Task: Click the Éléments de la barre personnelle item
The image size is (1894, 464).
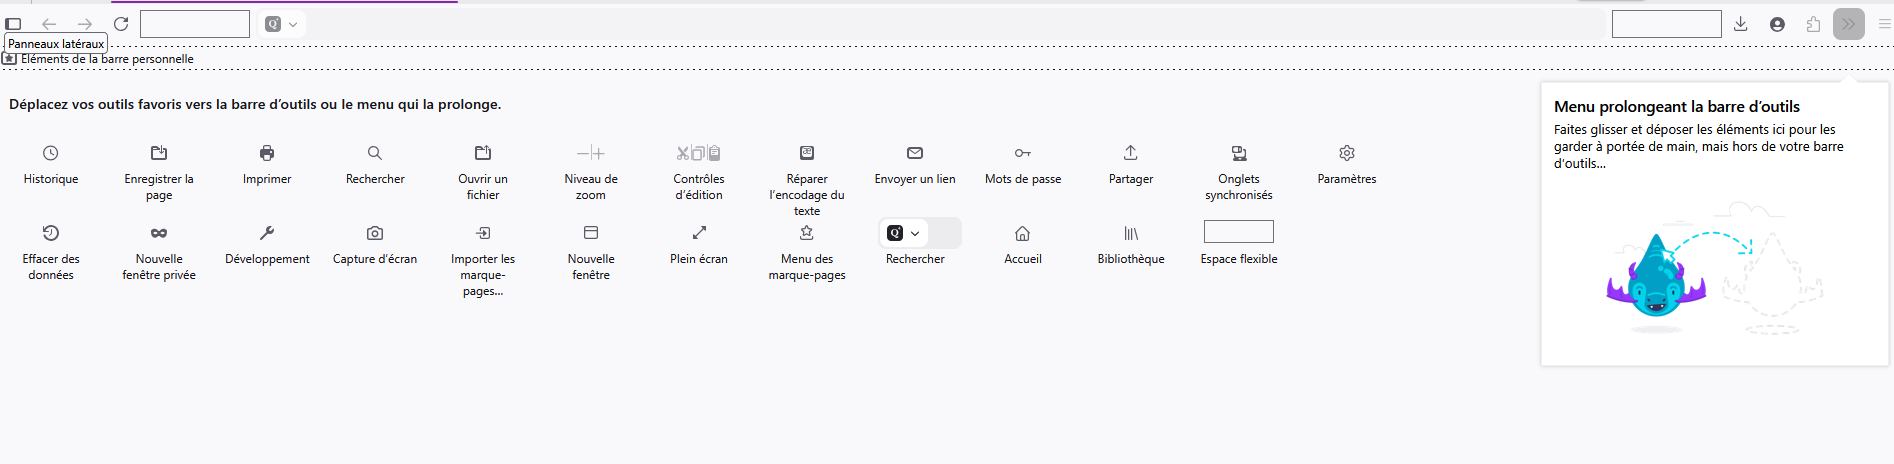Action: coord(98,59)
